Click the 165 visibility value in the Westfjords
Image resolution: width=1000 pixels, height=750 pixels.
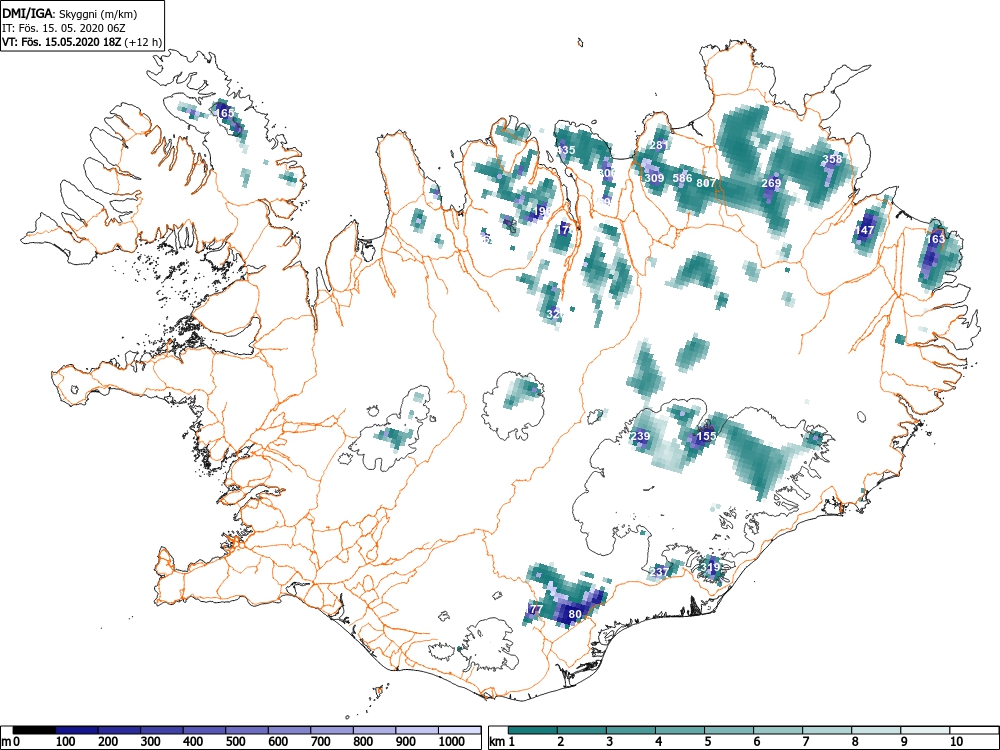[x=226, y=113]
